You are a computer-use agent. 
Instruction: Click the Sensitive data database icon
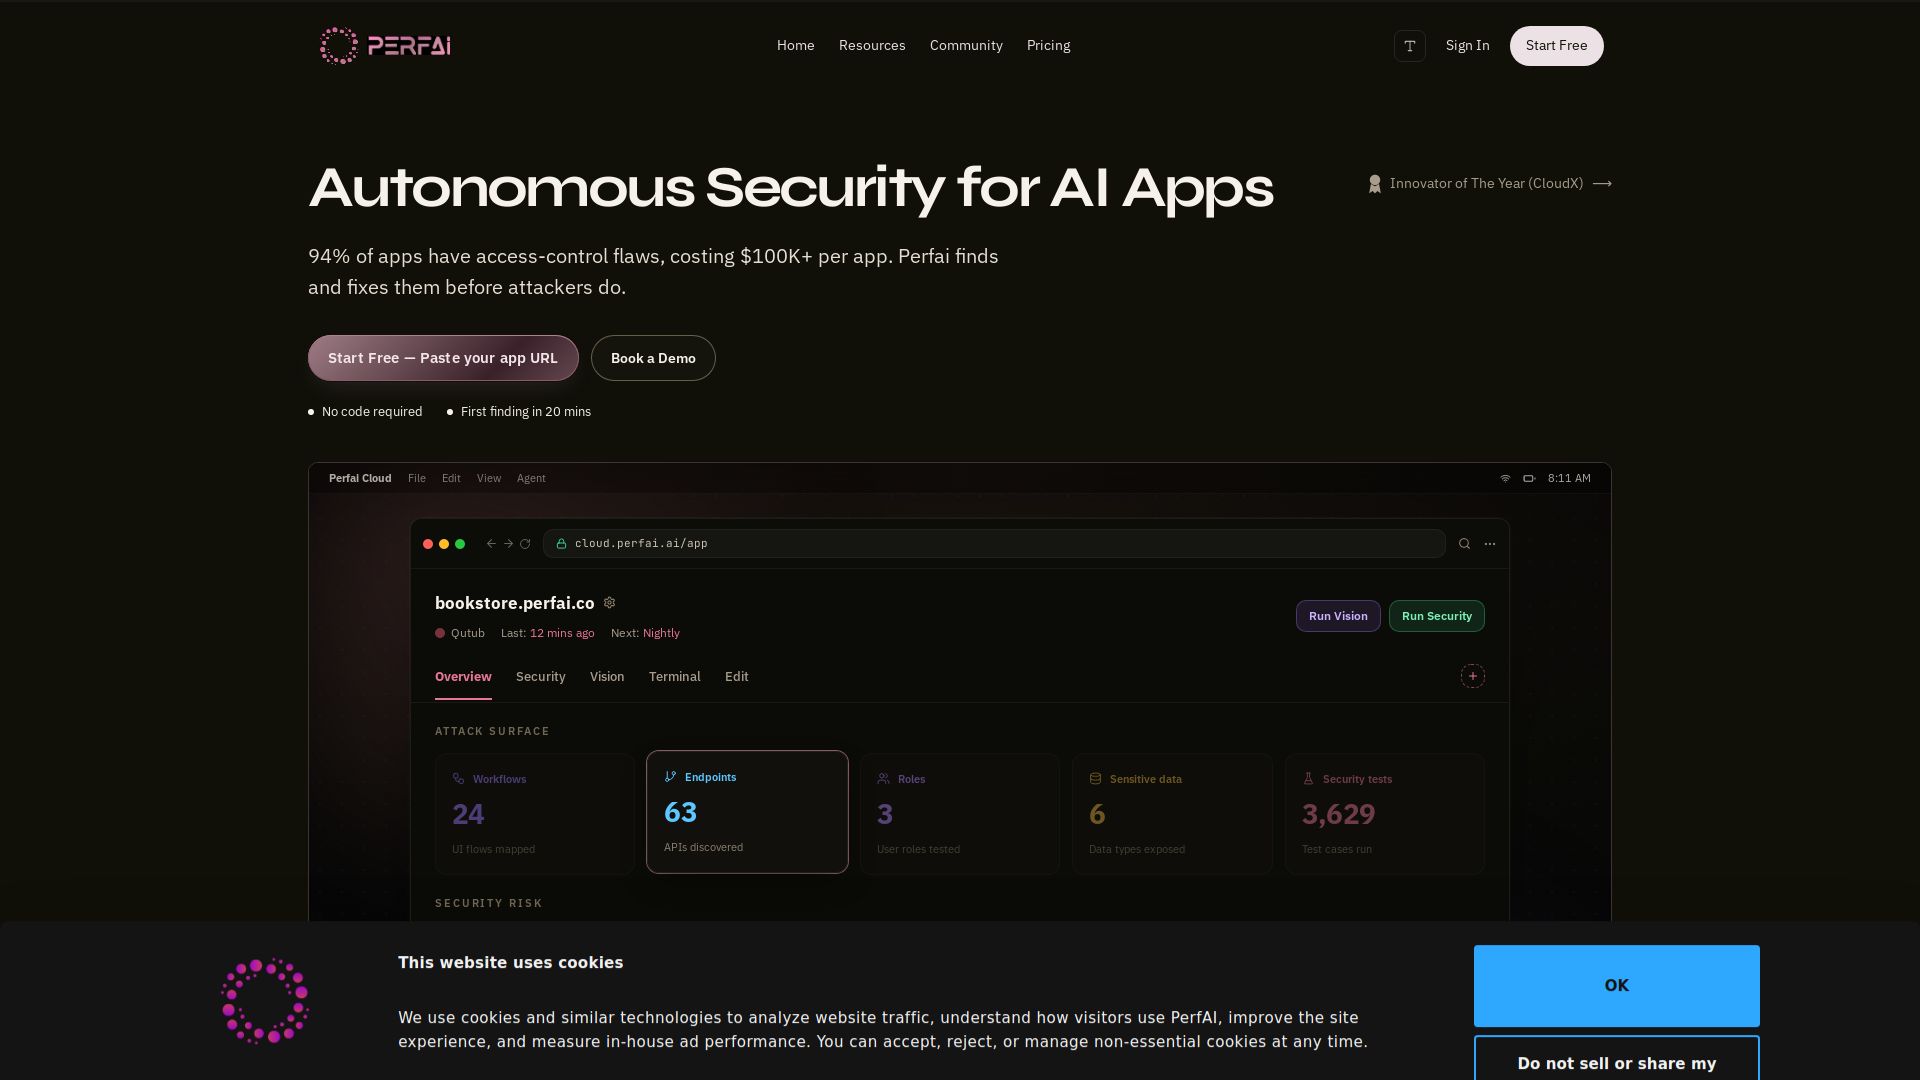(1095, 779)
